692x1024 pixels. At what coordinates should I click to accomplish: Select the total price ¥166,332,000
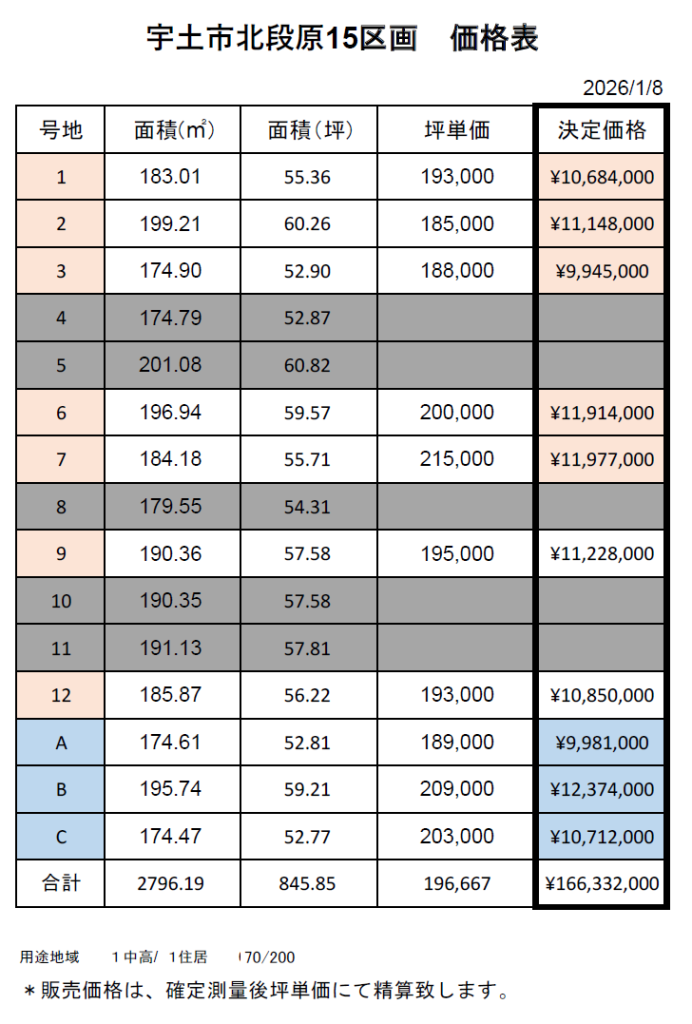coord(601,884)
